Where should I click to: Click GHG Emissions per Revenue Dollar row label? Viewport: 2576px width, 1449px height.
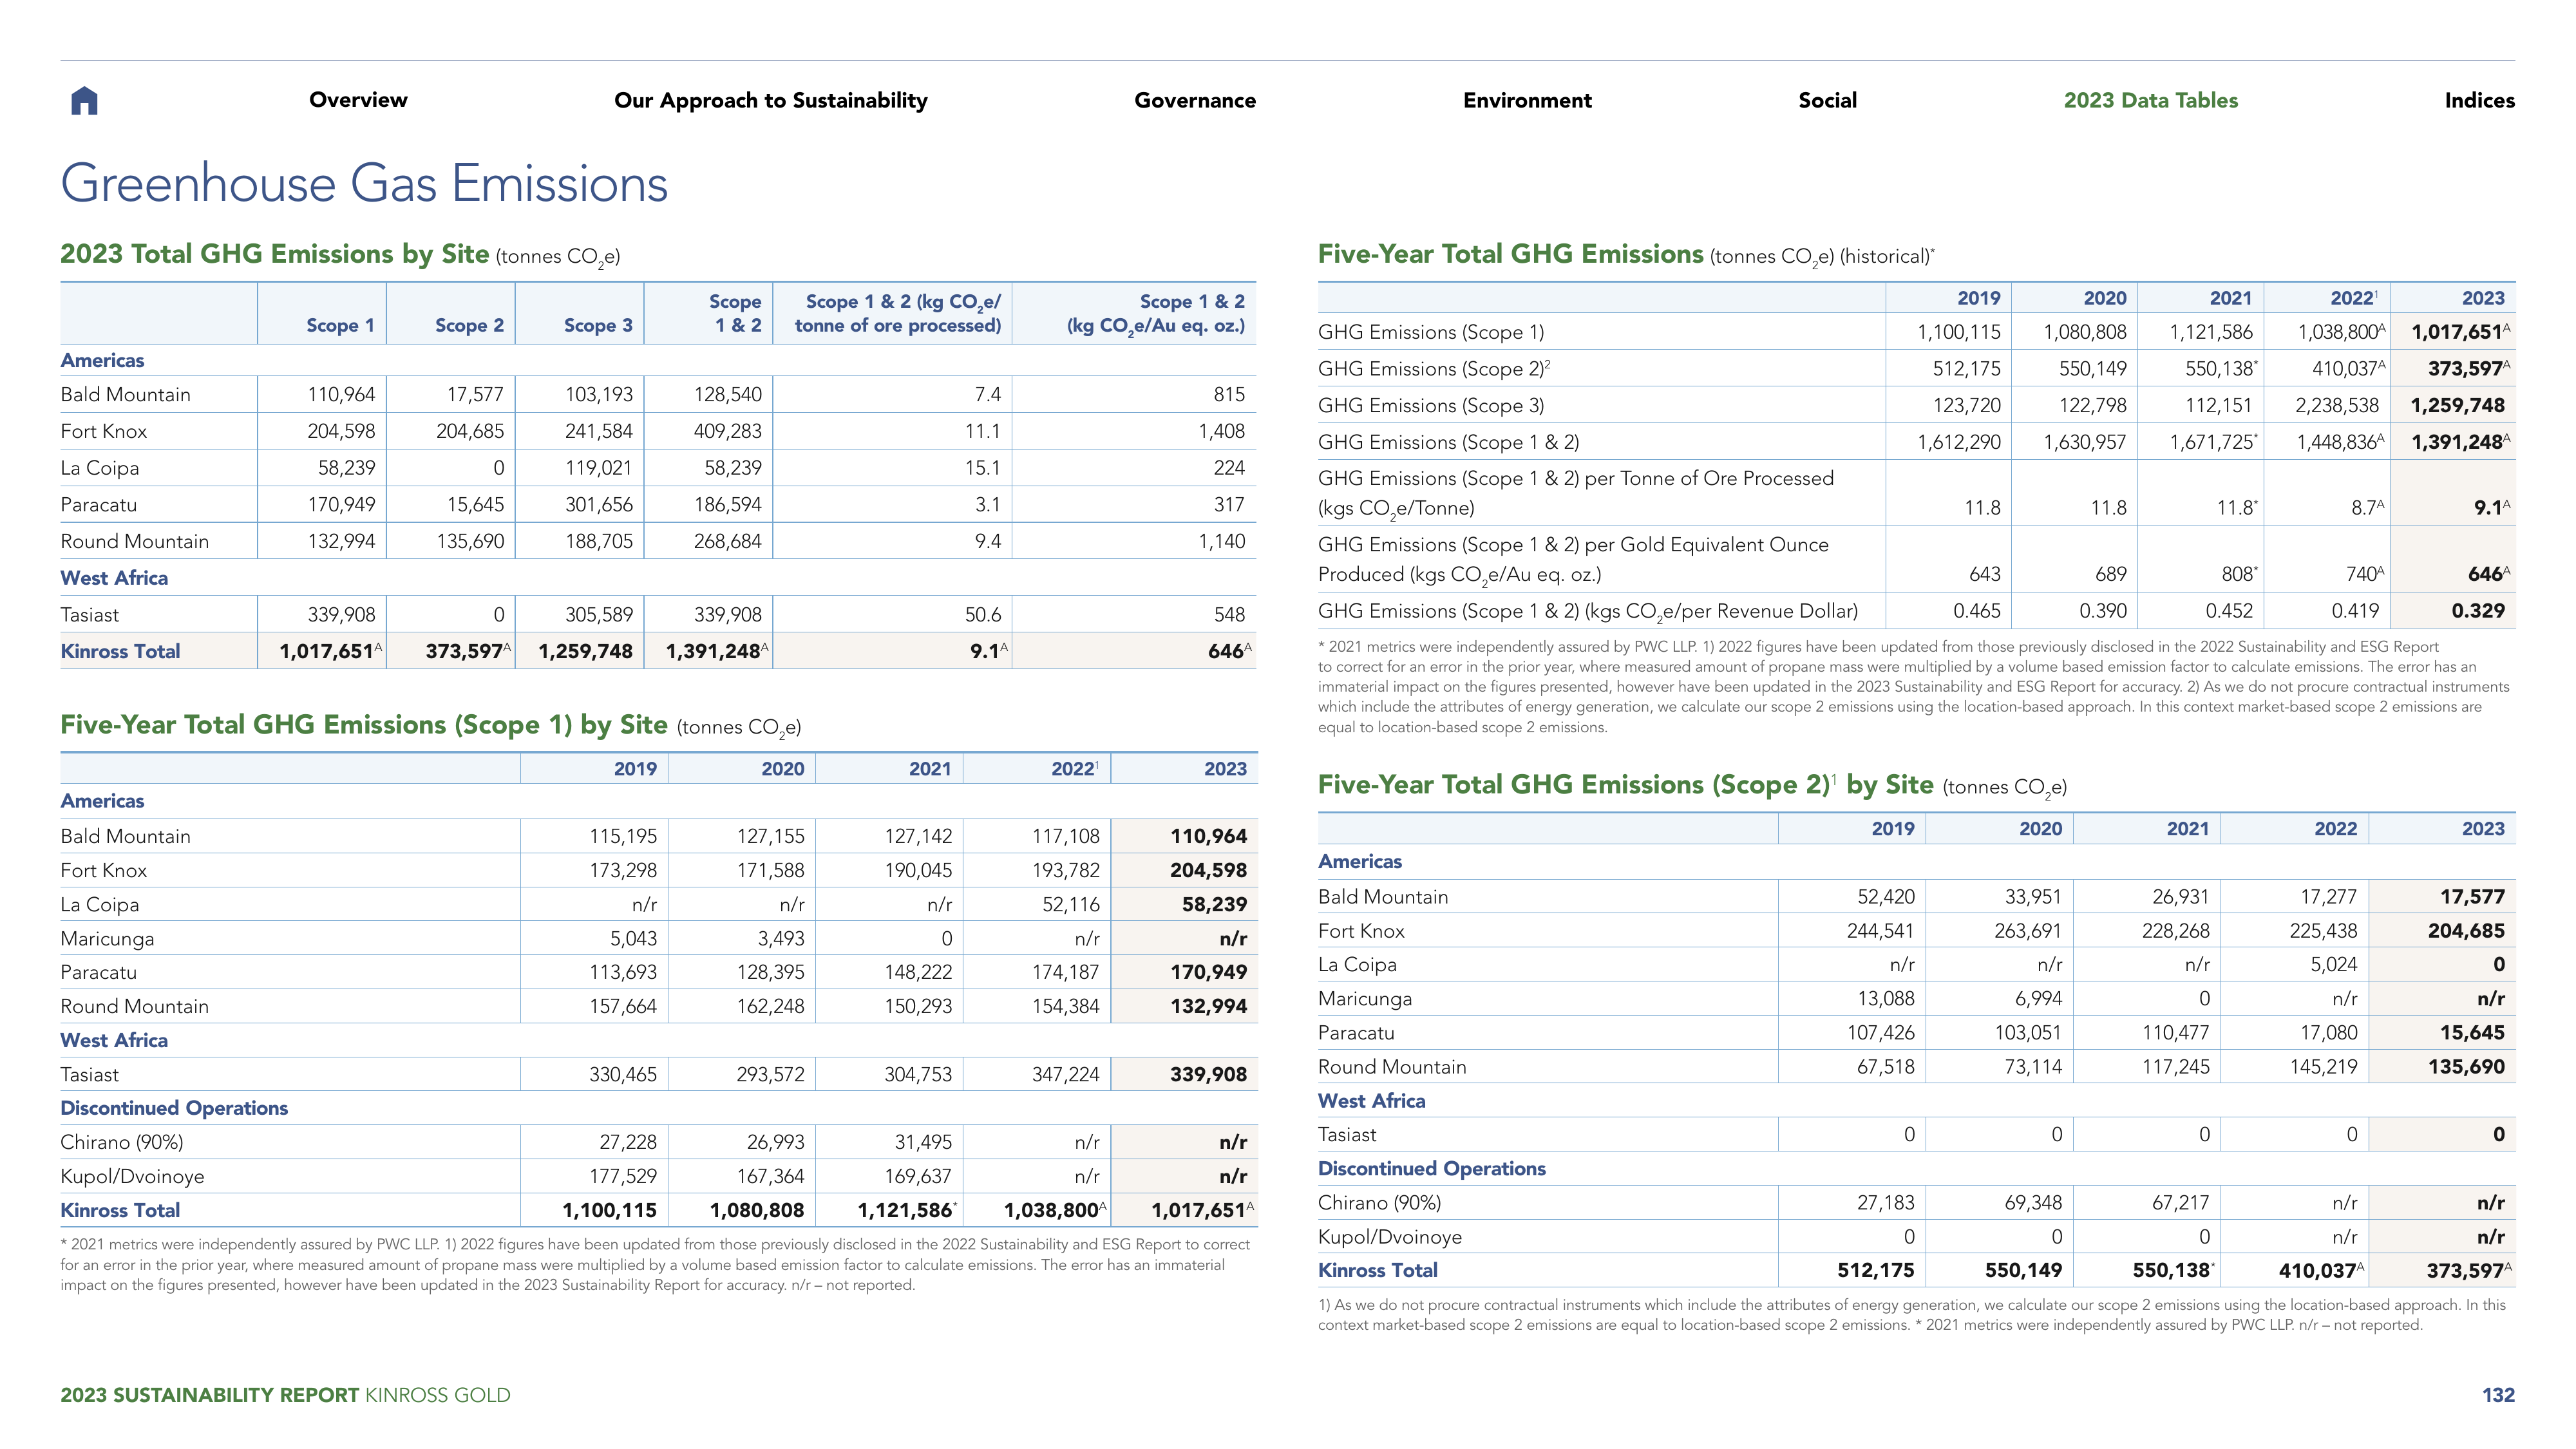pos(1588,612)
